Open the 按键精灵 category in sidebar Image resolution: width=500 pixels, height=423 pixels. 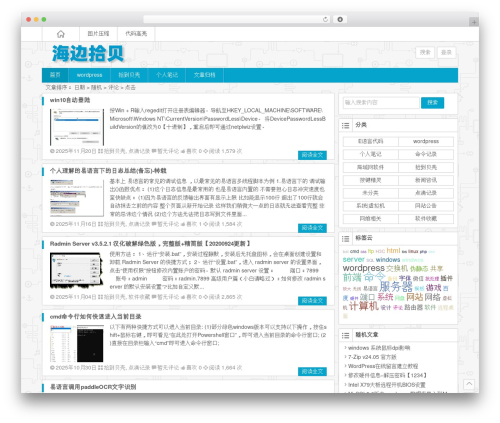[x=371, y=180]
